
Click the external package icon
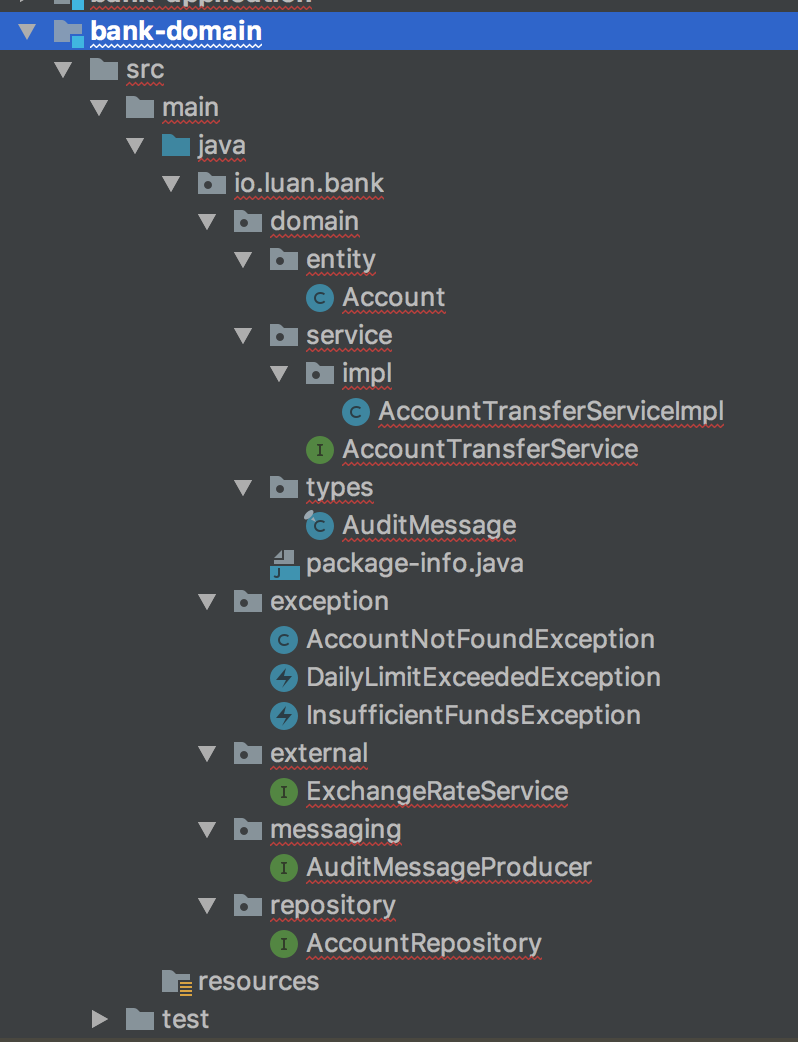(x=247, y=754)
